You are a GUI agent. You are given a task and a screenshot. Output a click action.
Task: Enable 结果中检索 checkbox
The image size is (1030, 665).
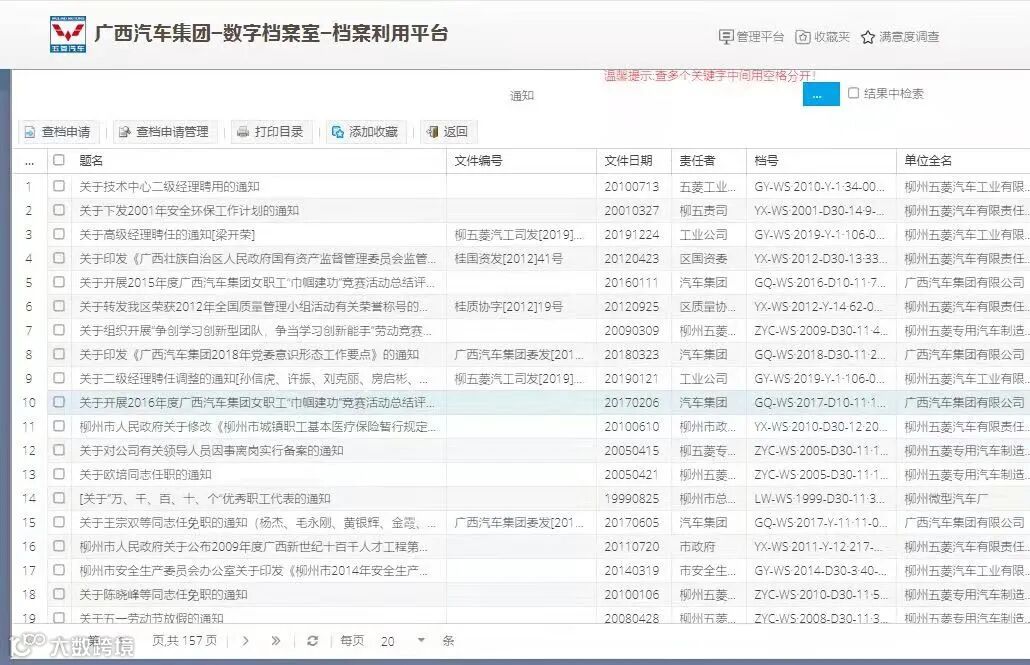click(x=853, y=93)
